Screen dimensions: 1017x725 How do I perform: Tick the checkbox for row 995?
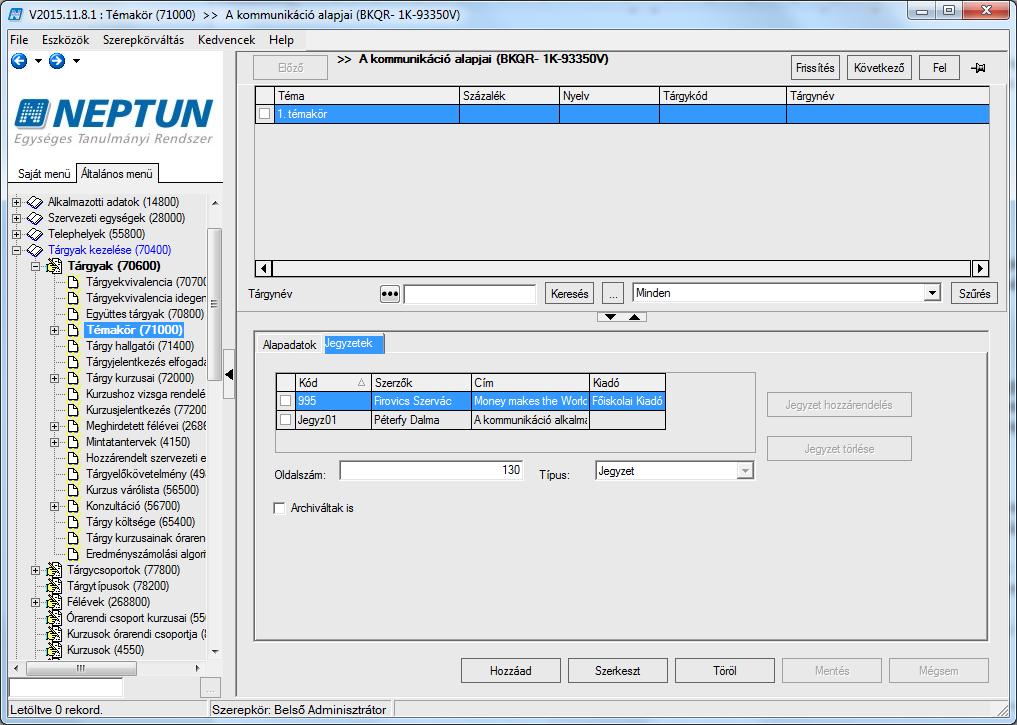pyautogui.click(x=285, y=401)
